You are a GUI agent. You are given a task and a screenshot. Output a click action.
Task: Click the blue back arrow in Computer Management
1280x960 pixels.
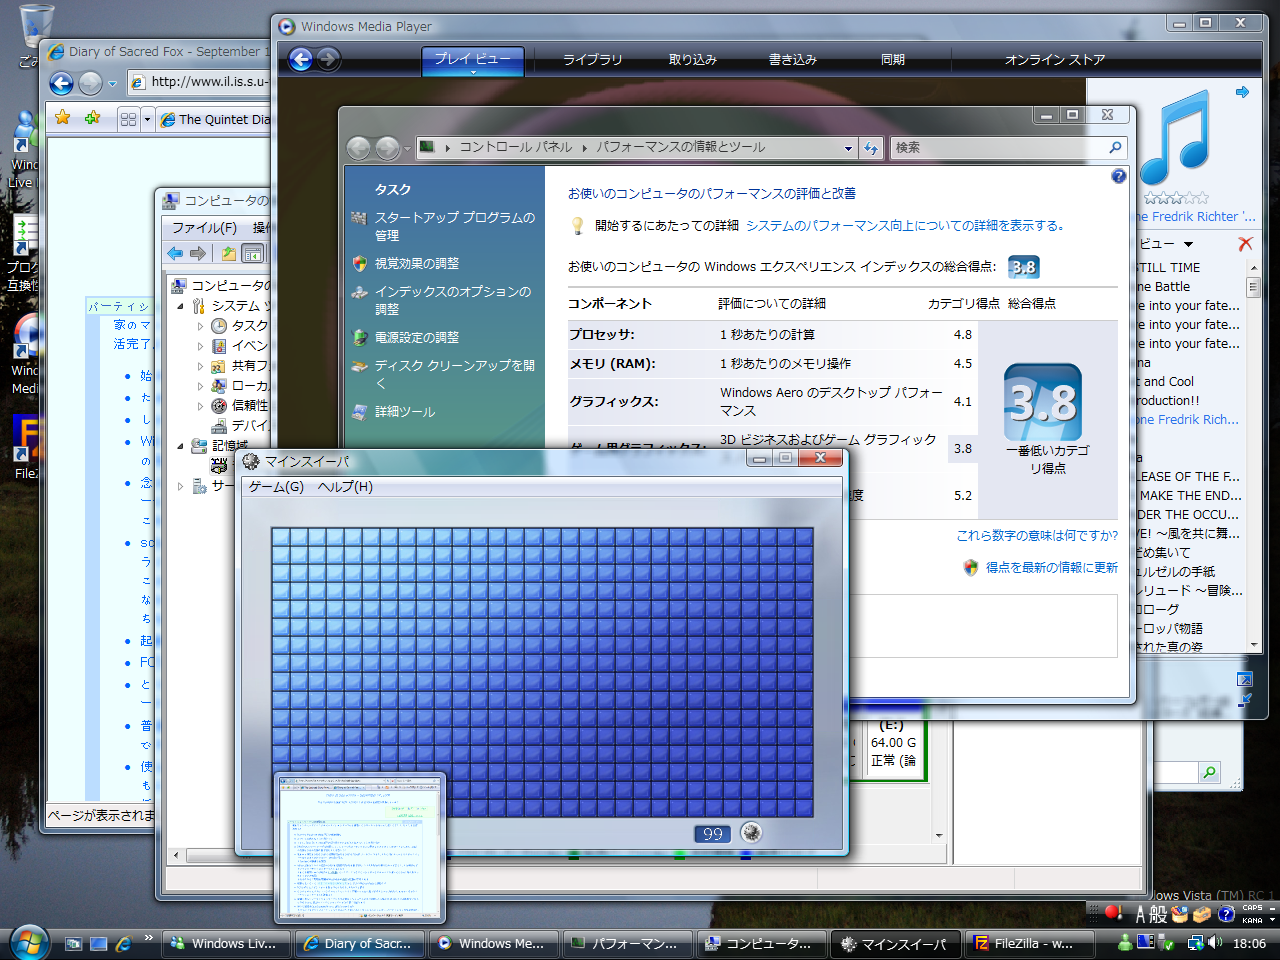(175, 254)
